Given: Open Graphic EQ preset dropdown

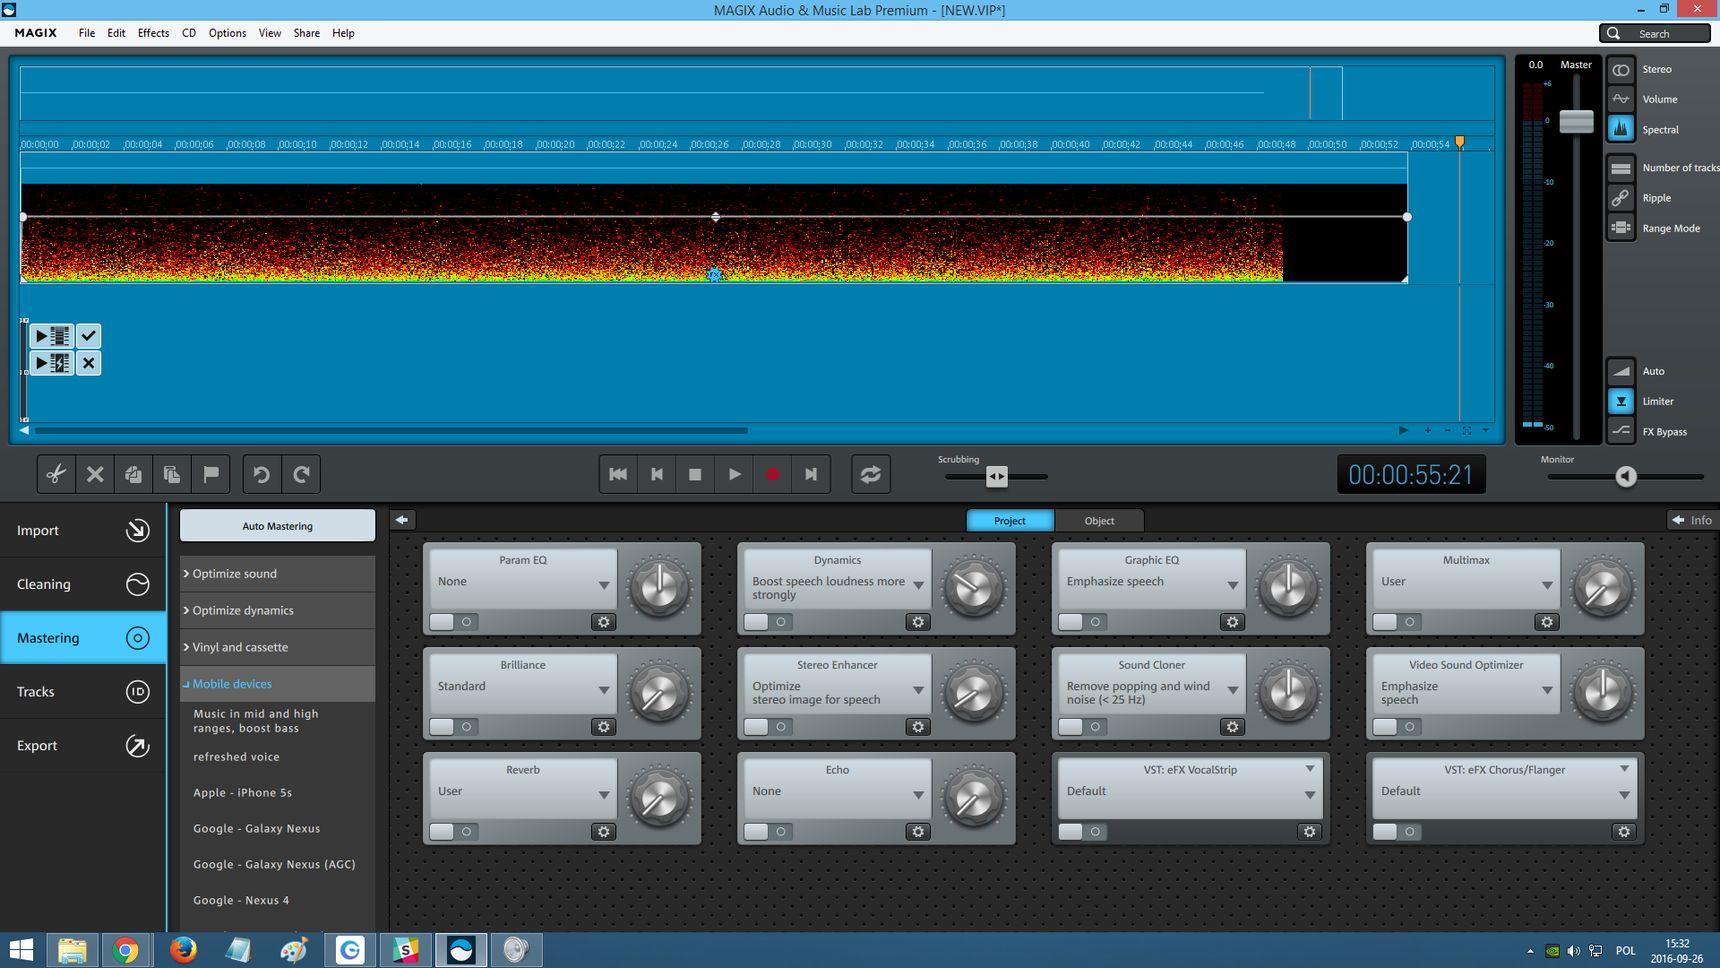Looking at the screenshot, I should click(x=1232, y=585).
